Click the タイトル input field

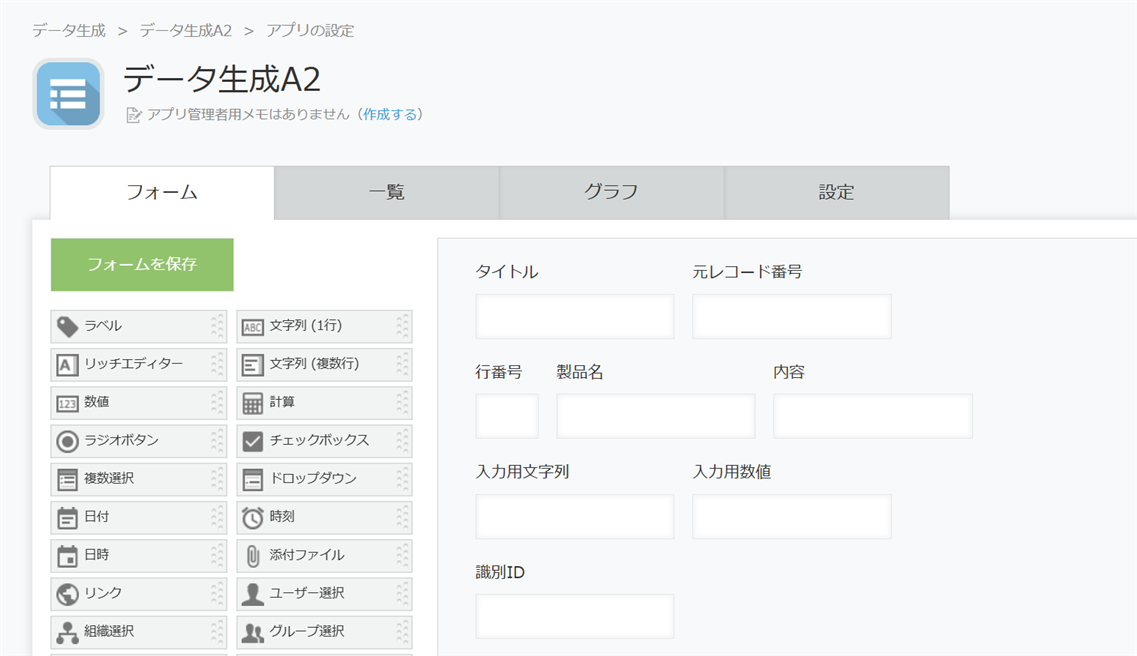pyautogui.click(x=575, y=316)
